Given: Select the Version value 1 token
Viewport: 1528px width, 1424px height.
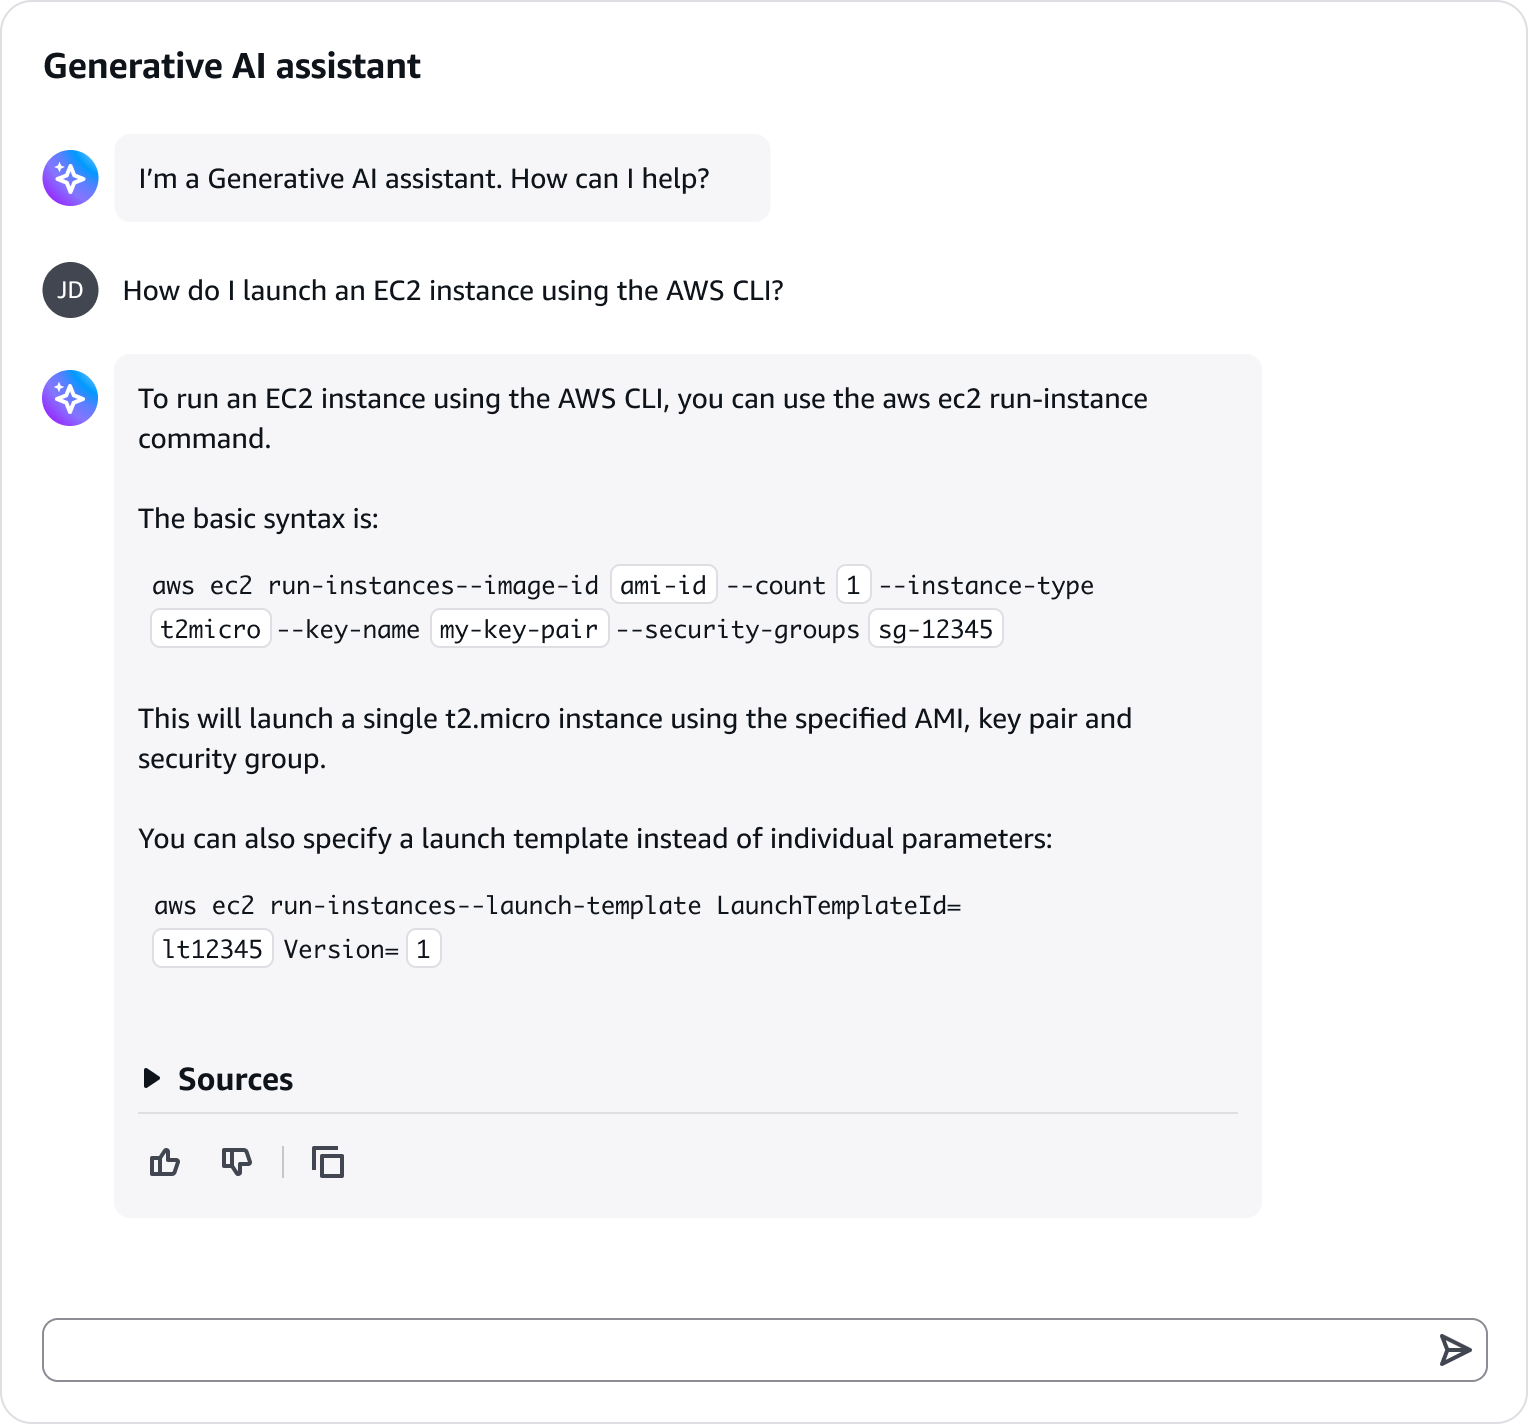Looking at the screenshot, I should click(x=423, y=949).
